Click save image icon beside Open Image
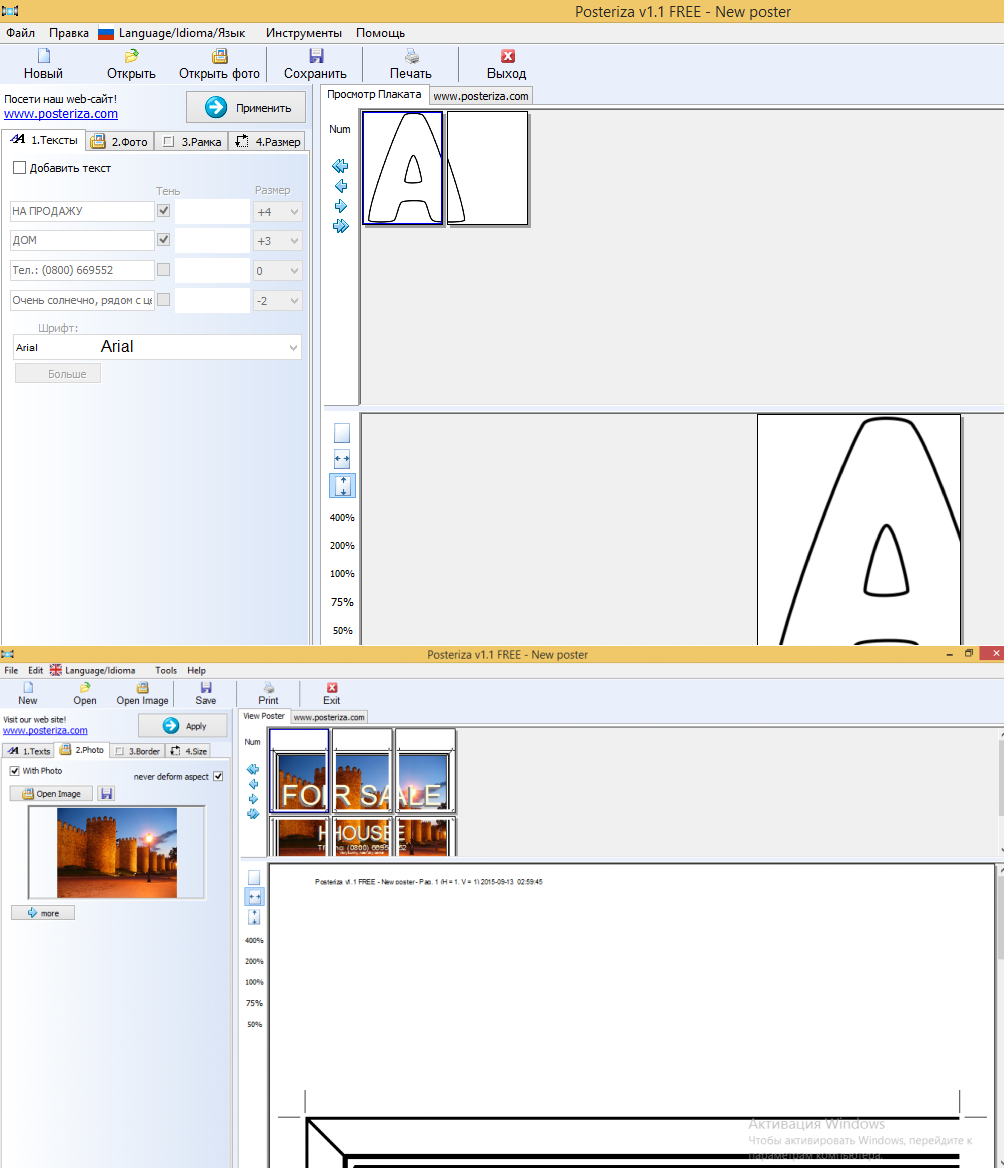1004x1168 pixels. tap(107, 793)
